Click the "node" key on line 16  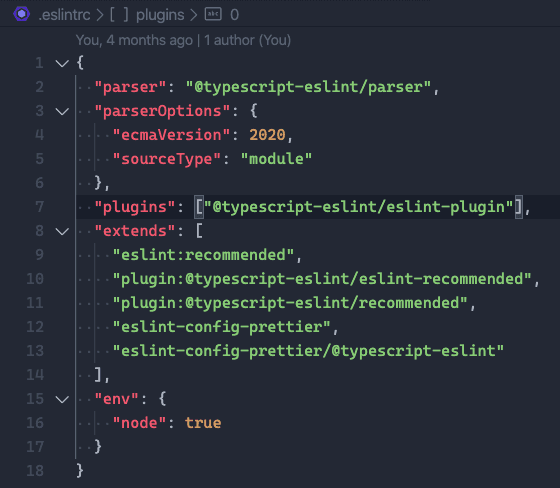139,423
